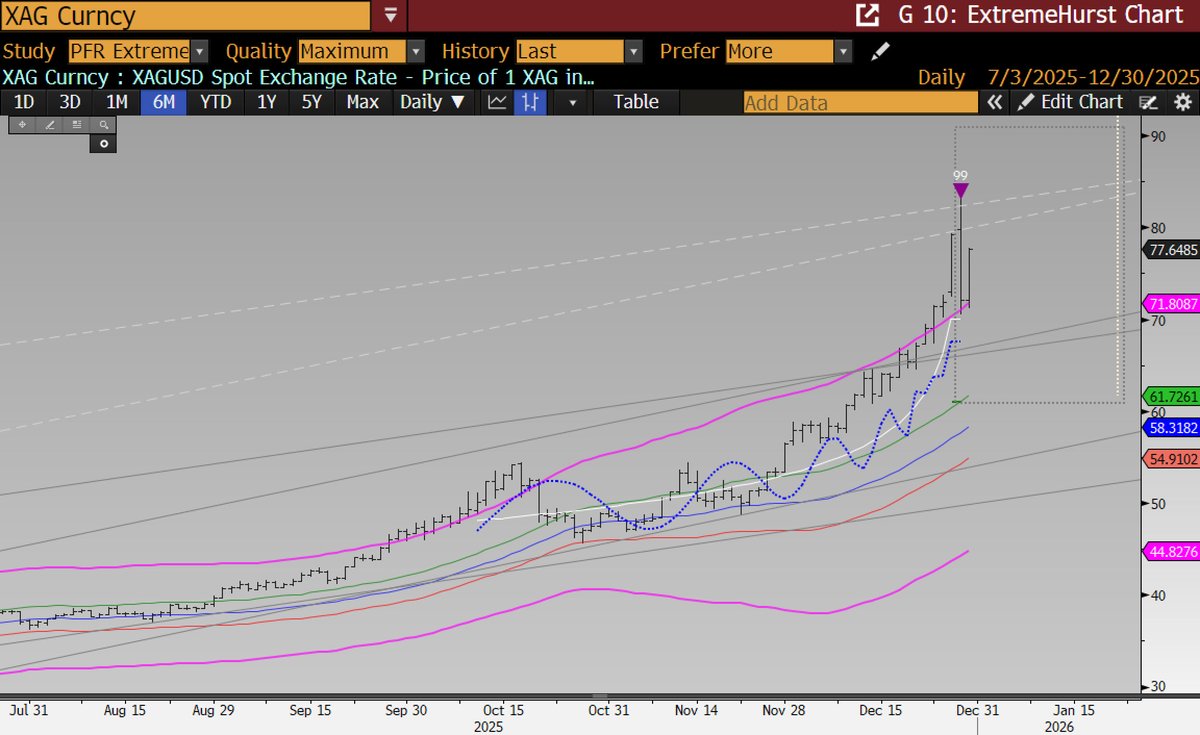Open the annotate drawing tool

pyautogui.click(x=50, y=124)
